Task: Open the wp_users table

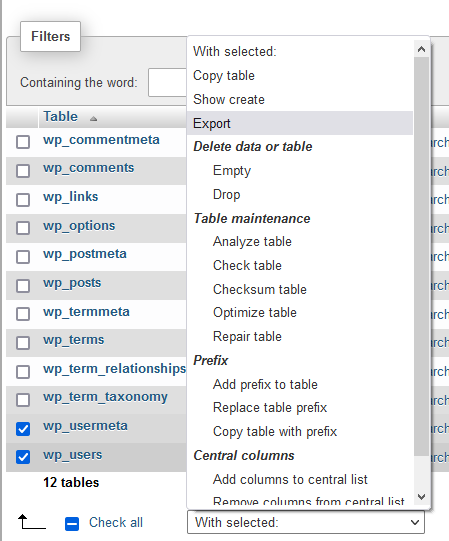Action: pyautogui.click(x=72, y=455)
